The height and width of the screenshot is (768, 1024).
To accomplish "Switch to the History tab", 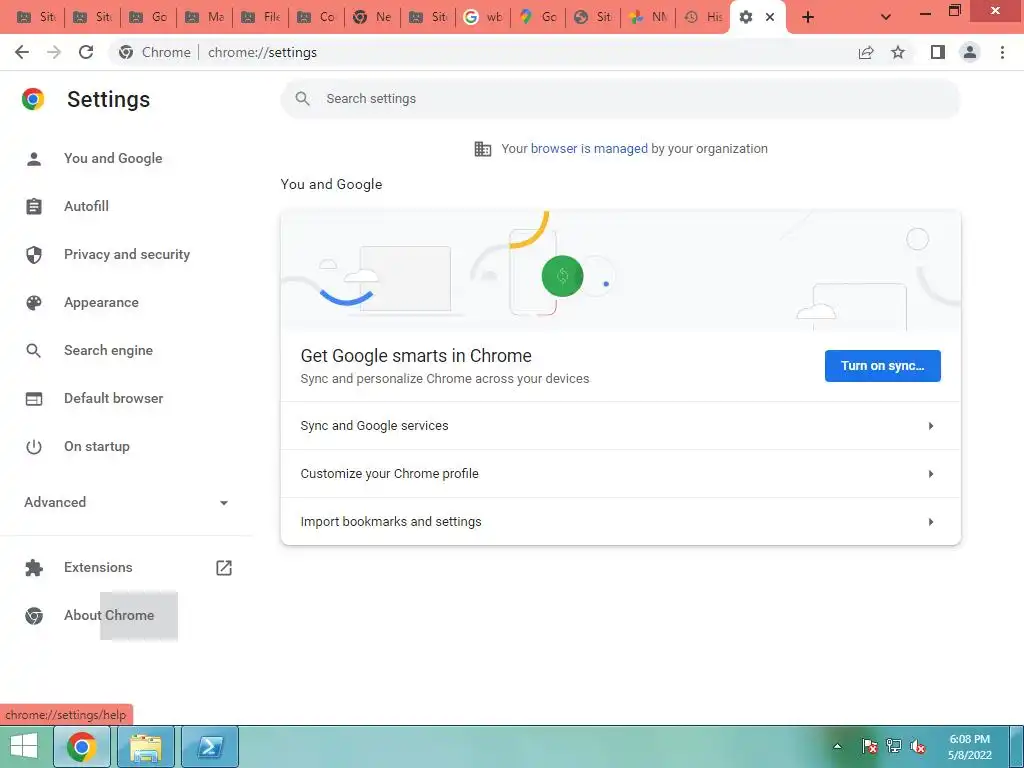I will [x=703, y=17].
